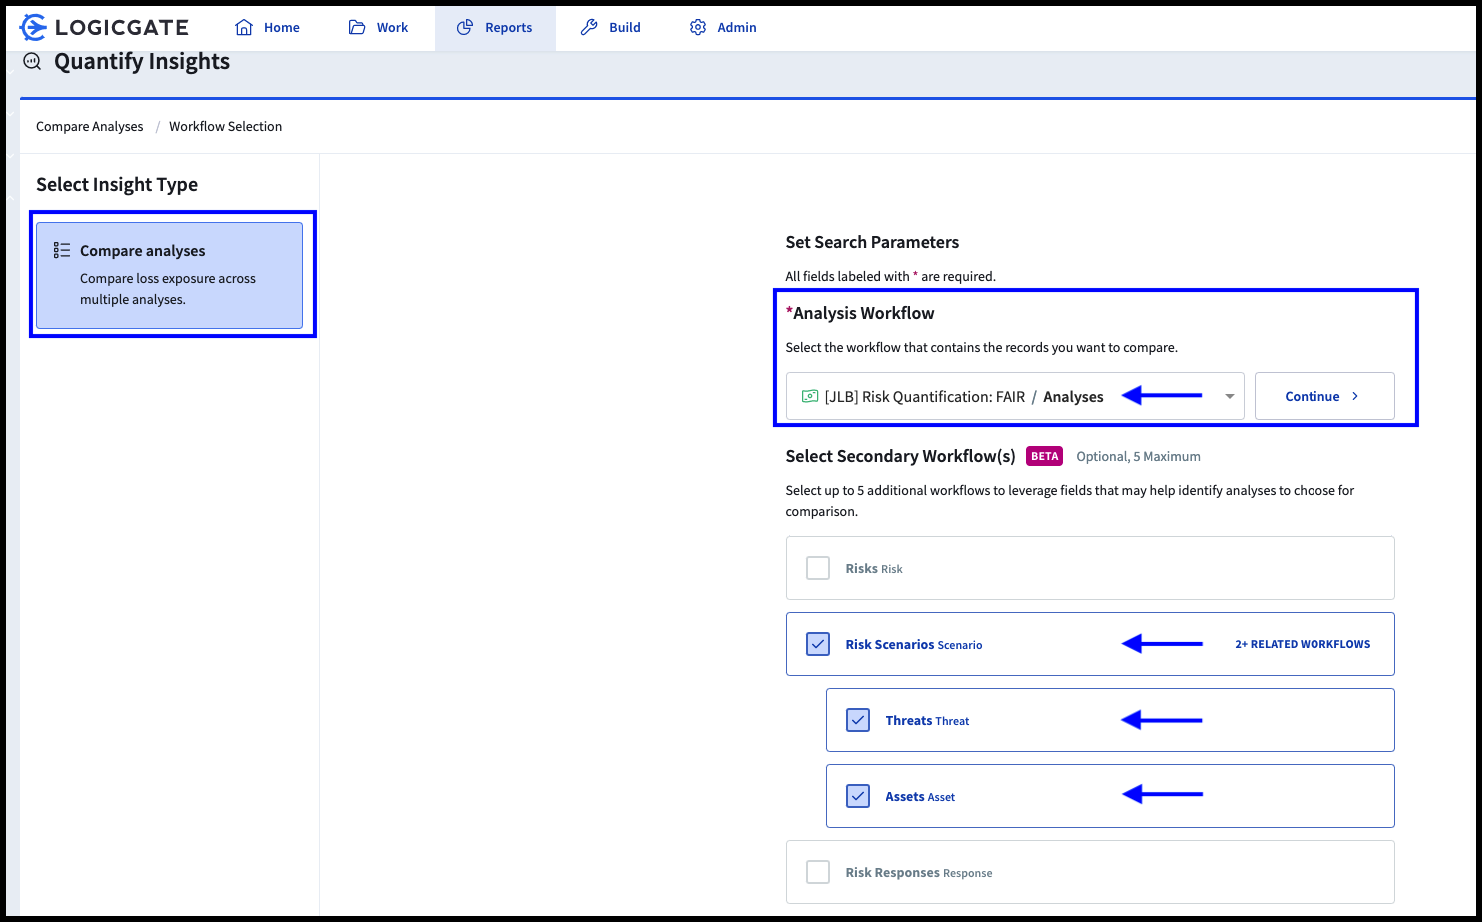Click the chevron on the Continue button

coord(1355,396)
